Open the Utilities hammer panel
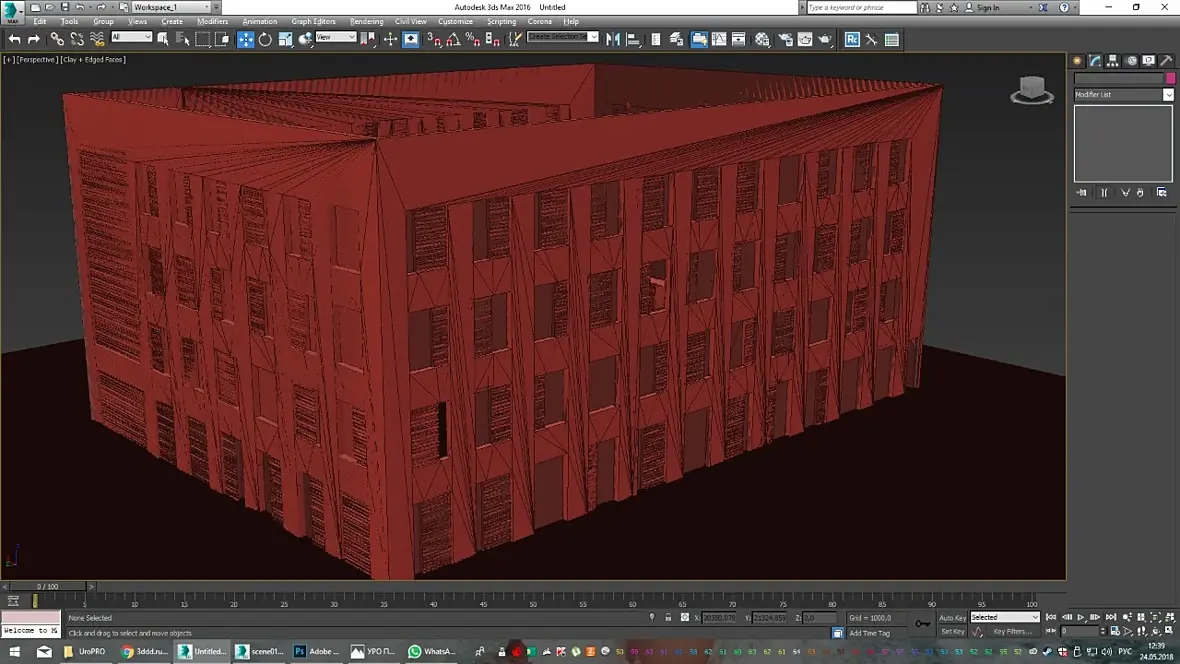The width and height of the screenshot is (1180, 664). (1166, 60)
